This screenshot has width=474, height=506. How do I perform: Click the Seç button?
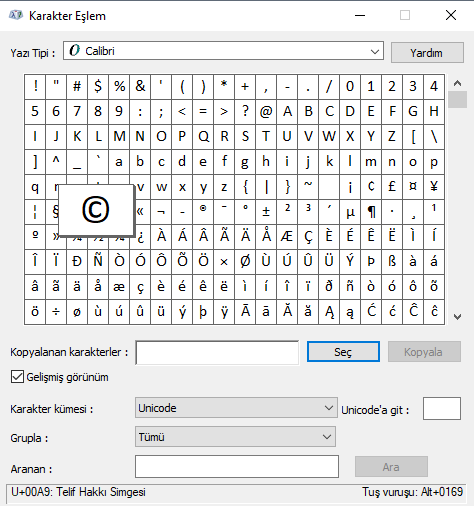343,352
